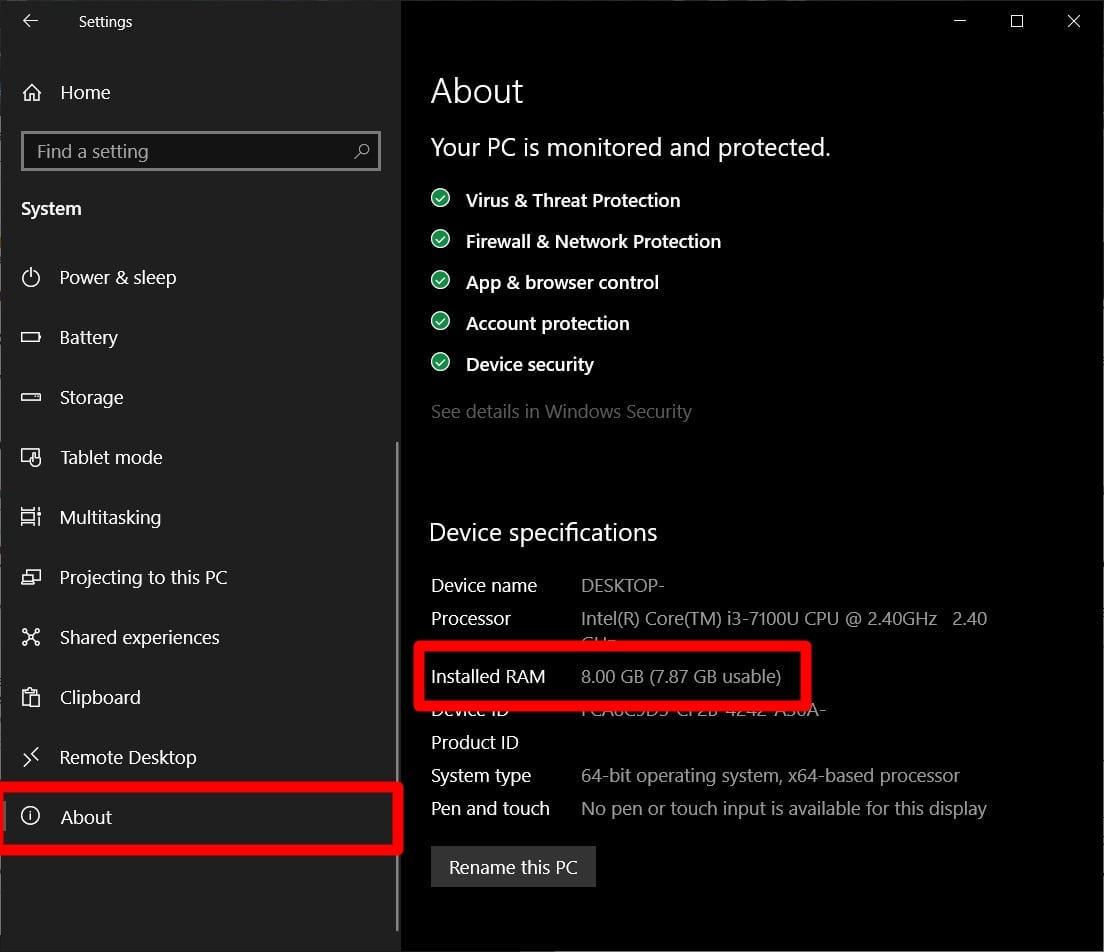
Task: Click the Home house icon
Action: 32,93
